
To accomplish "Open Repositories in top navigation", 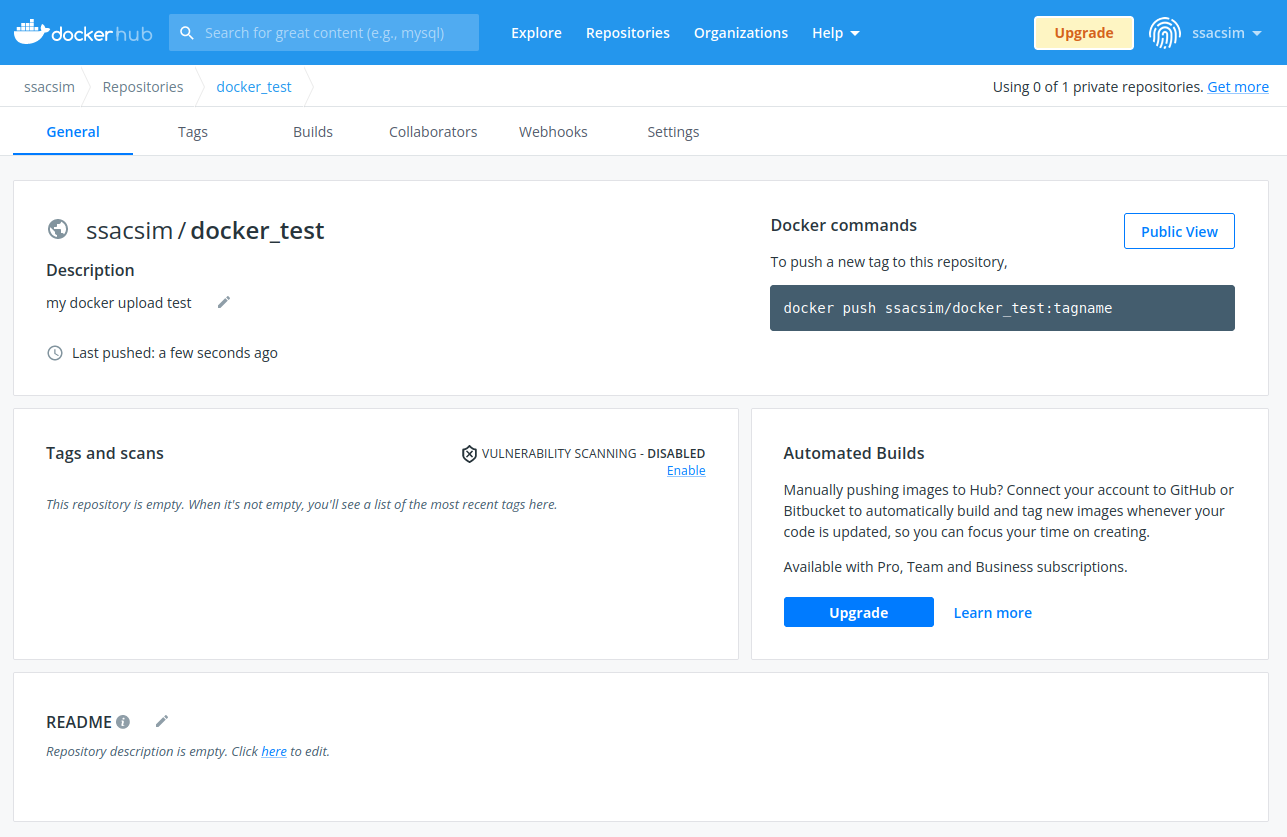I will [628, 33].
